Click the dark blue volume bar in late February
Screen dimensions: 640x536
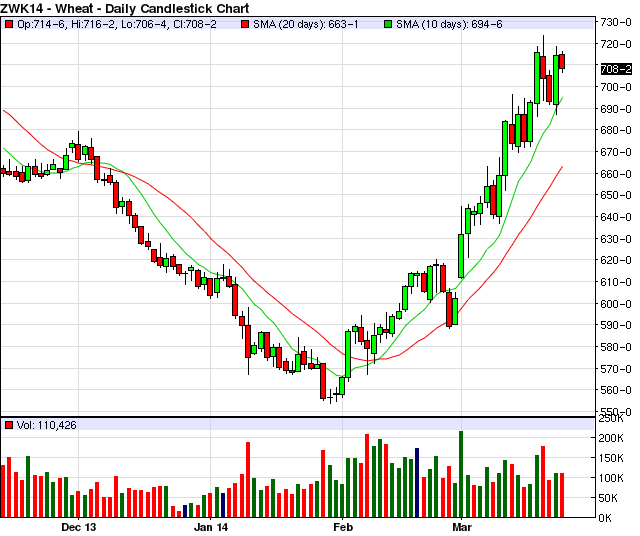[417, 483]
